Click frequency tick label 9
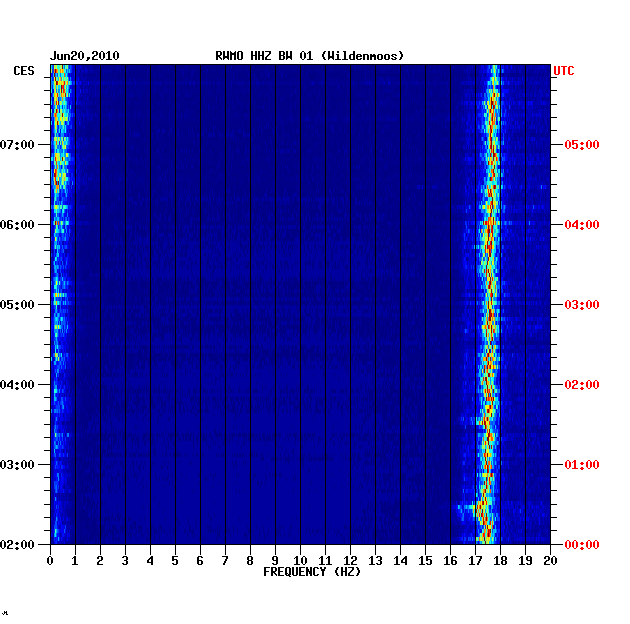Screen dimensions: 630x624 point(275,561)
